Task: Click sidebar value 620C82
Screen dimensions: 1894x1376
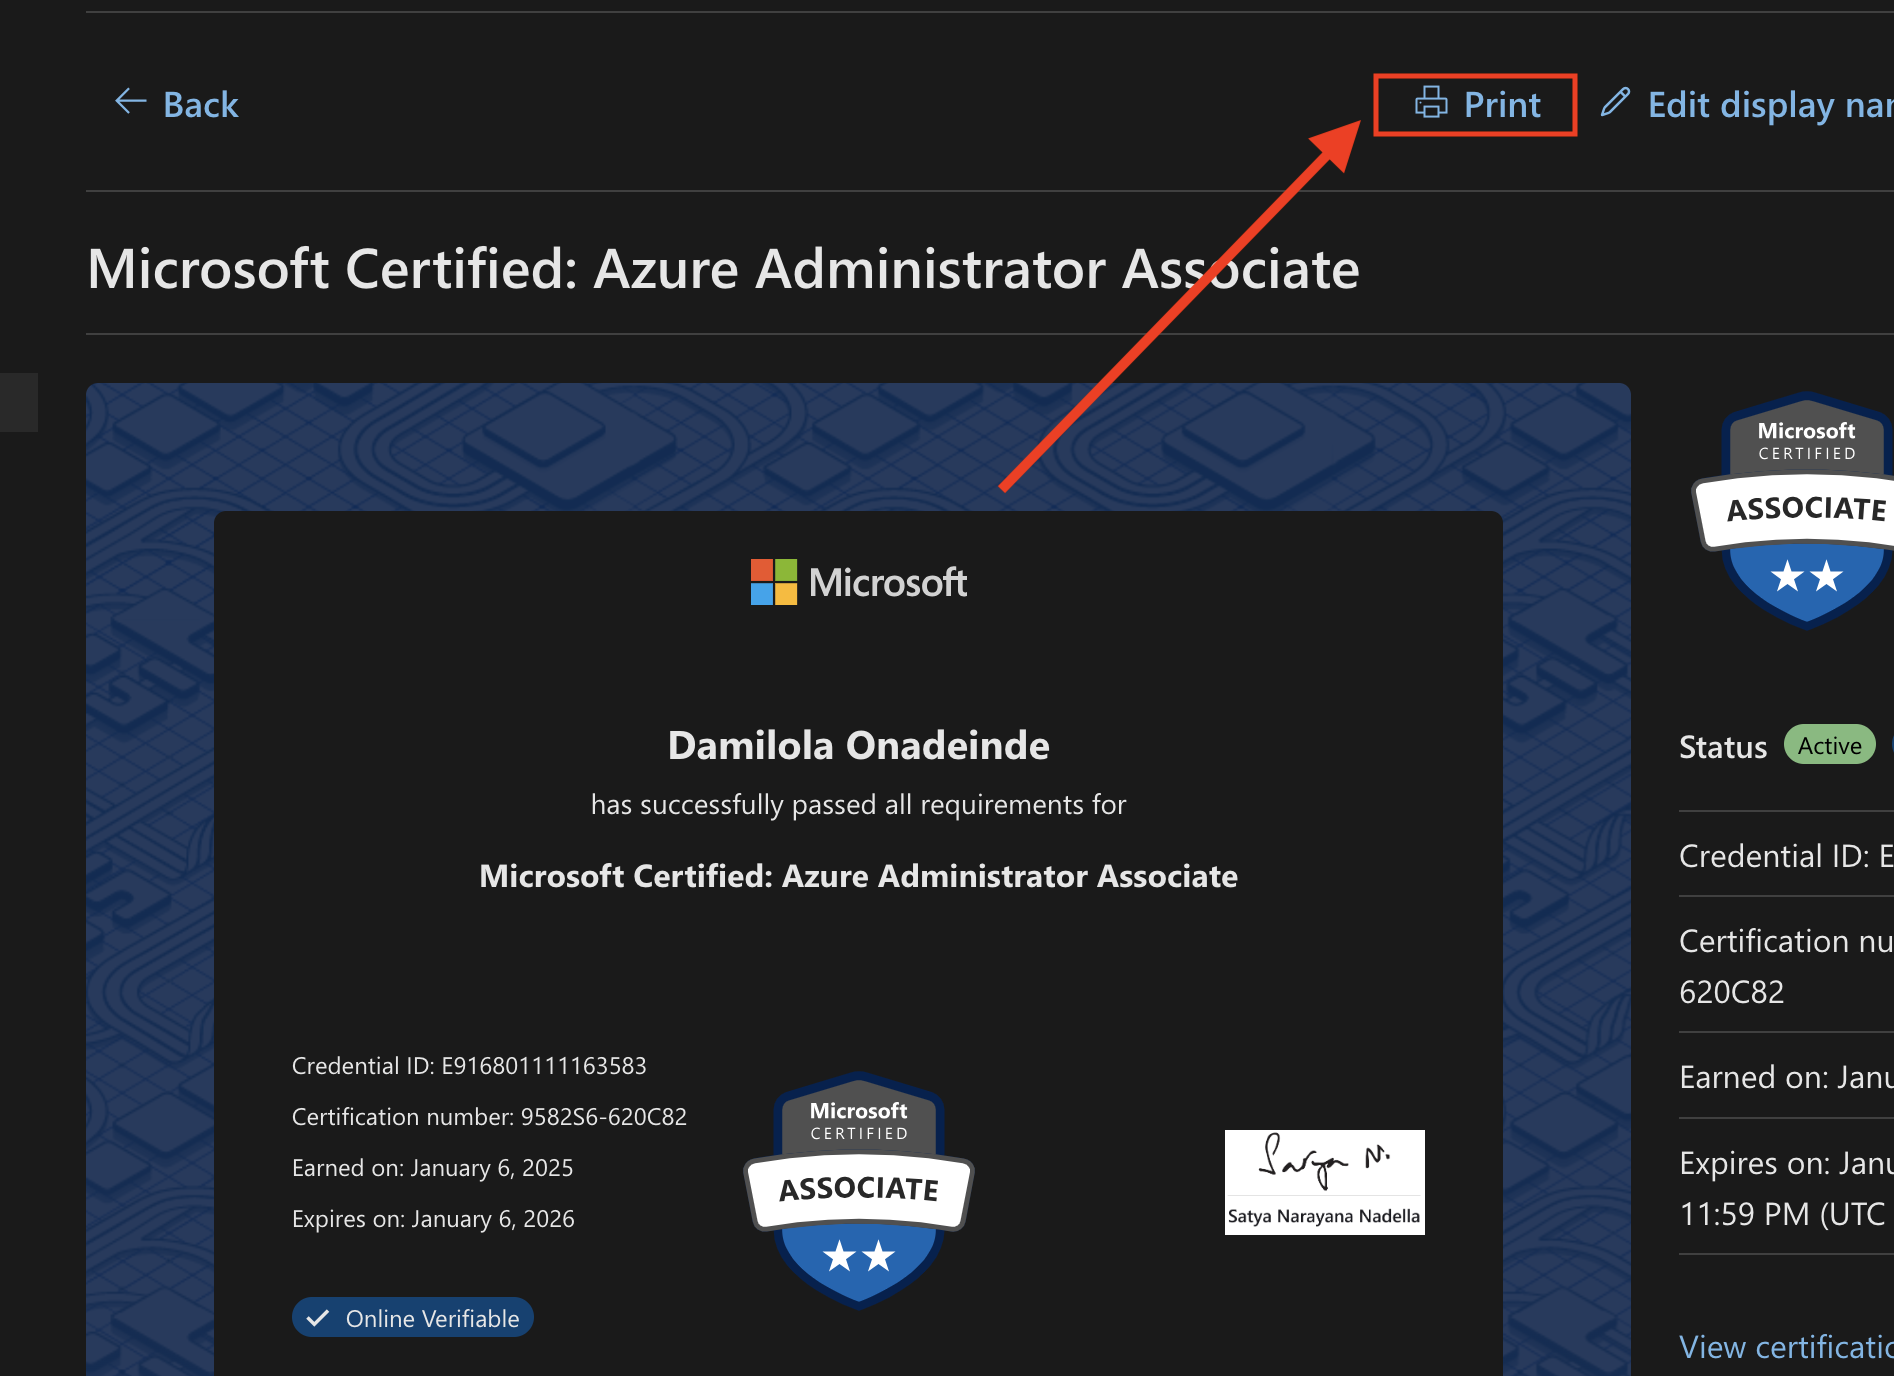Action: [x=1731, y=992]
